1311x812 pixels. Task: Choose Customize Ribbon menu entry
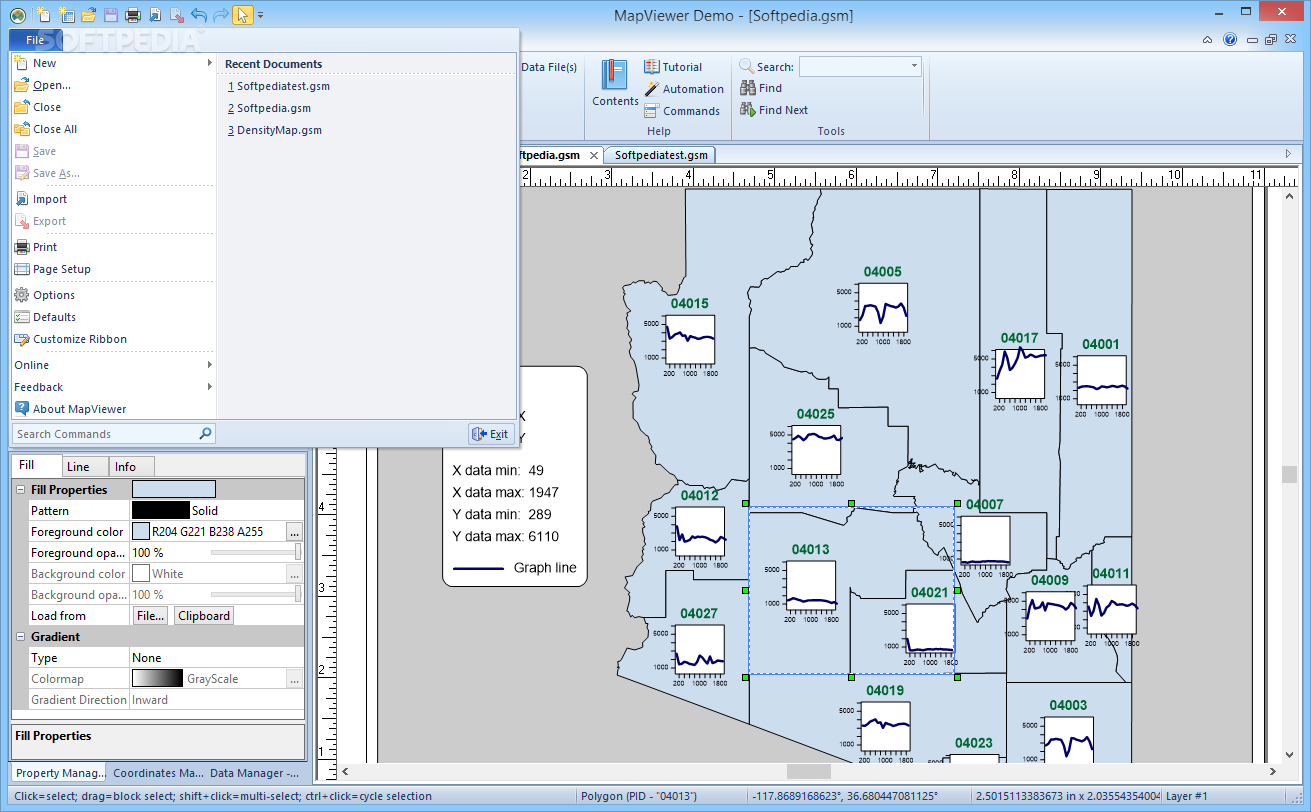113,339
